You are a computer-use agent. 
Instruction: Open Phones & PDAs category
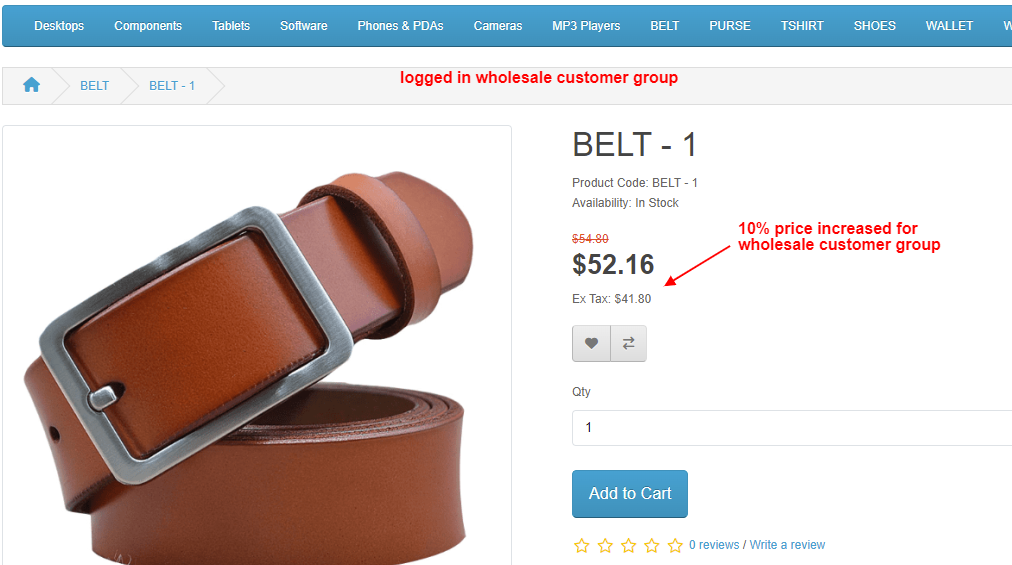coord(400,26)
